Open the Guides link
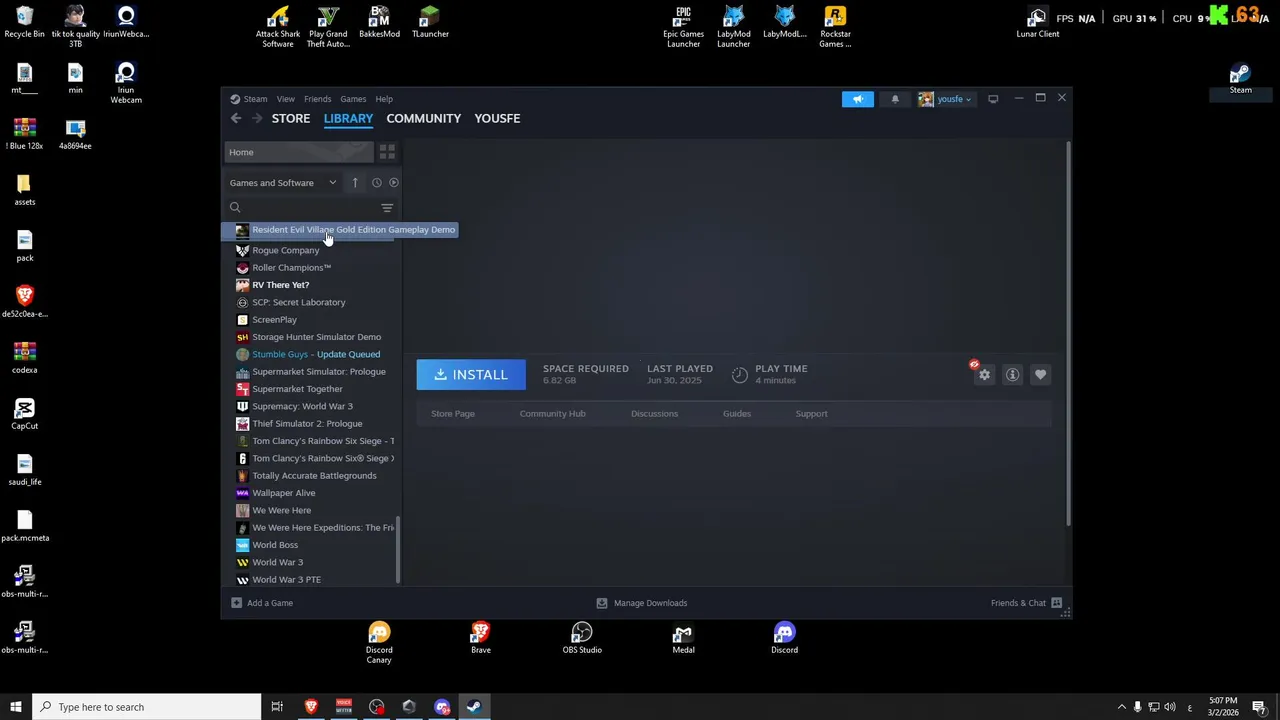The image size is (1280, 720). pos(737,414)
